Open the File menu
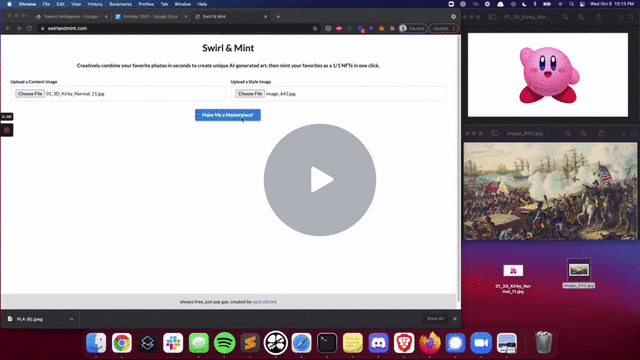 click(x=46, y=4)
